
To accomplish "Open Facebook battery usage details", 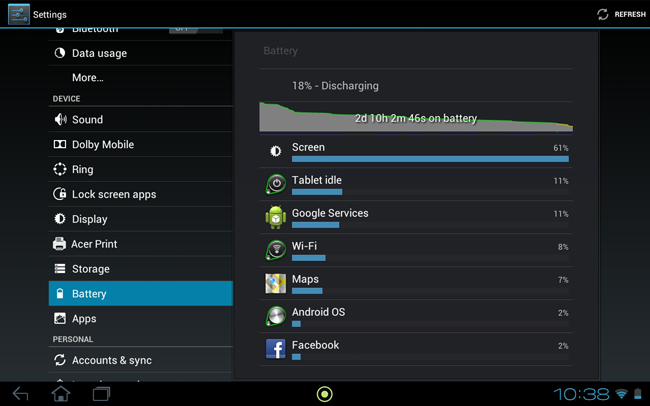I will click(416, 349).
